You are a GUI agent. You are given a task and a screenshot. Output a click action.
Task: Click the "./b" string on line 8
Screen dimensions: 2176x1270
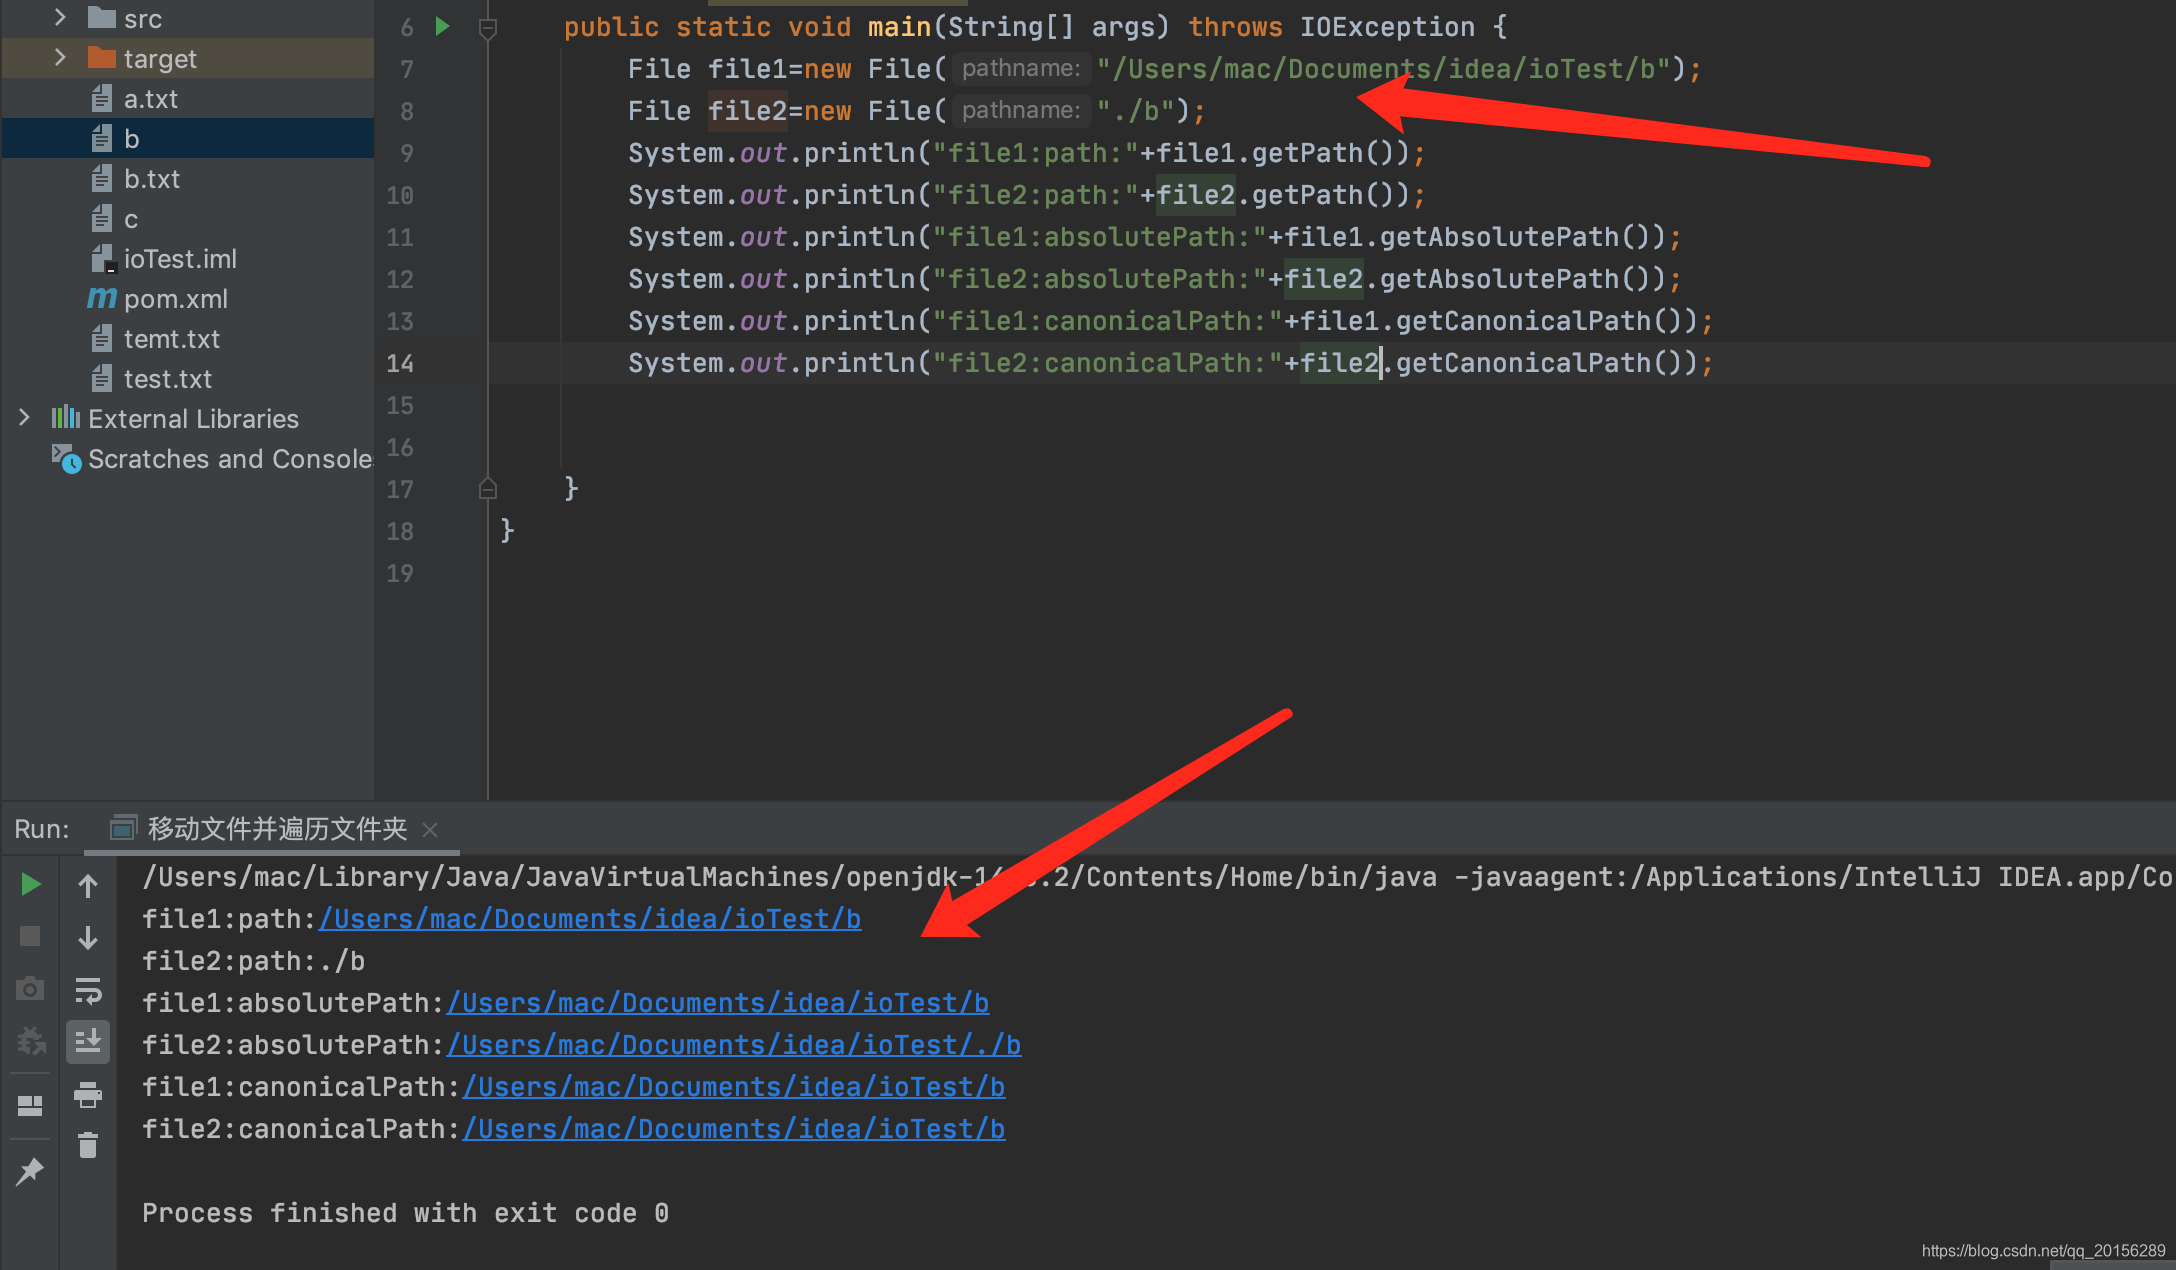[1135, 111]
